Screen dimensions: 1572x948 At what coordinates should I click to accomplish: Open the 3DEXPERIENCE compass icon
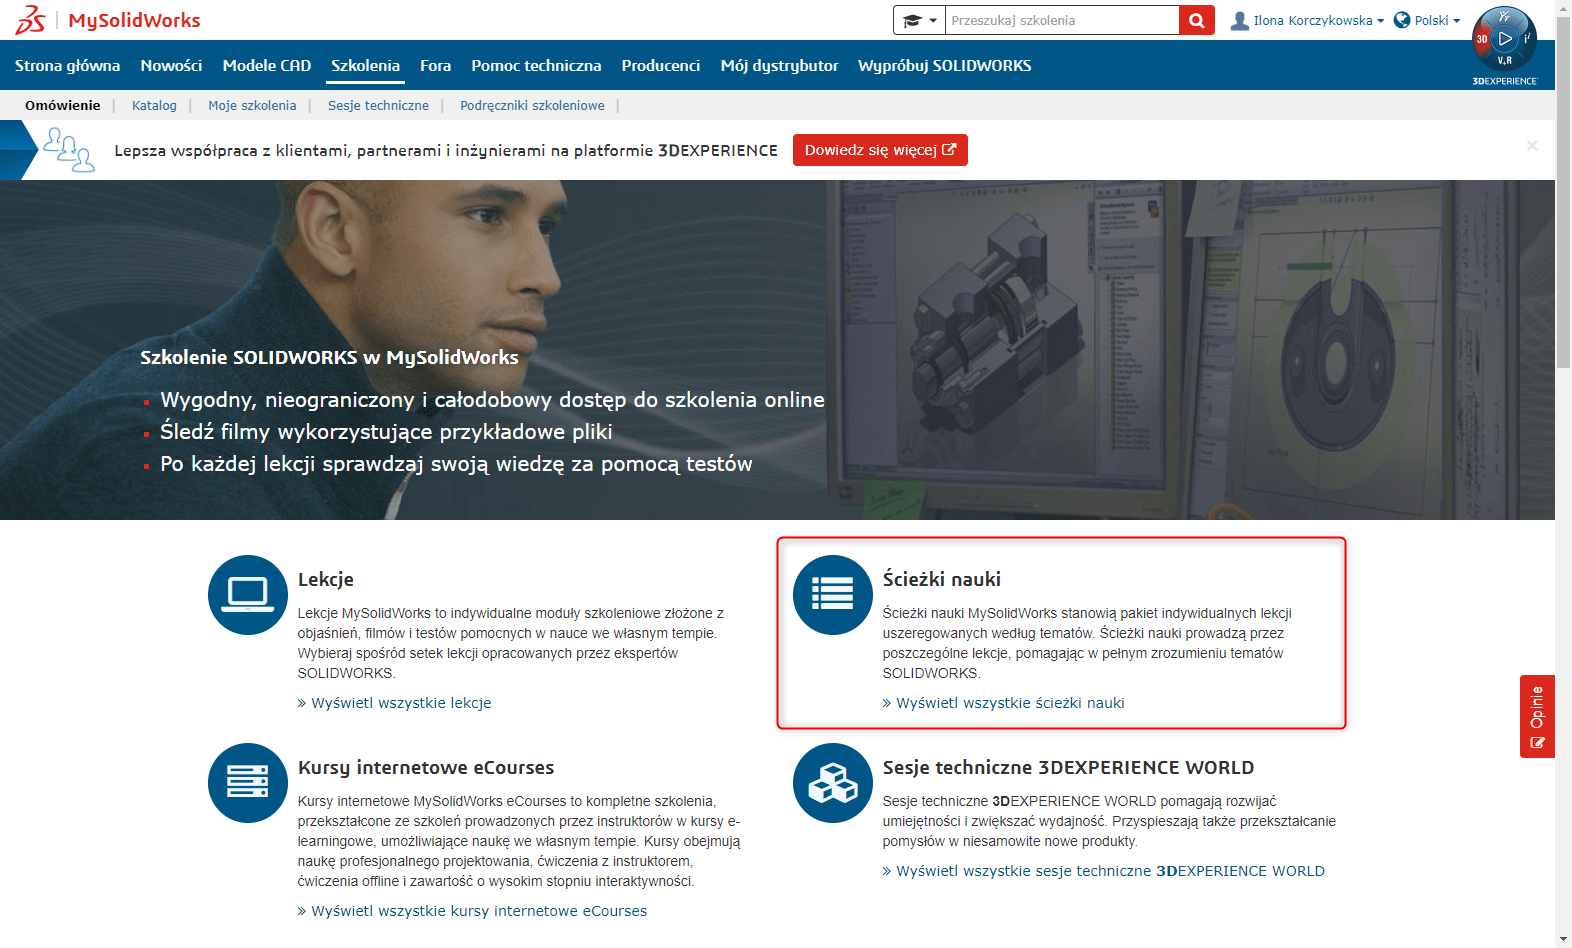click(1504, 40)
